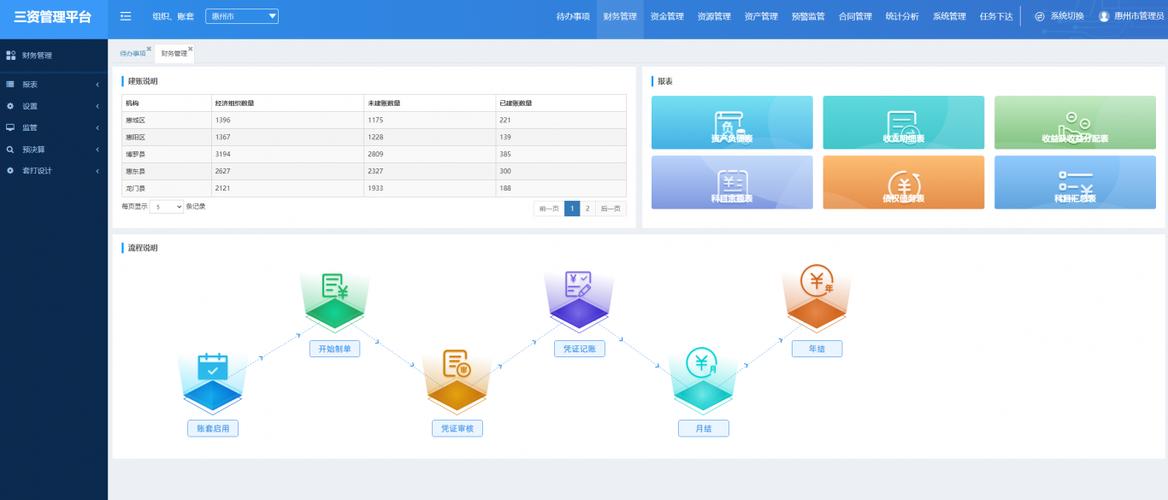This screenshot has width=1168, height=500.
Task: Click the 财务管理 grid icon in sidebar
Action: pos(10,55)
